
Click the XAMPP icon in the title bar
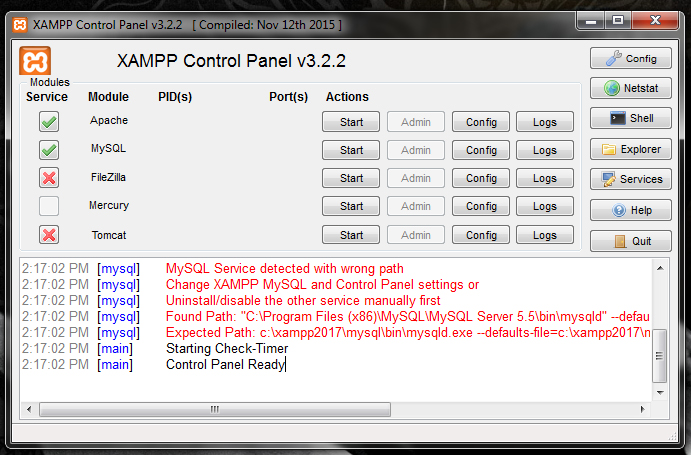coord(20,25)
